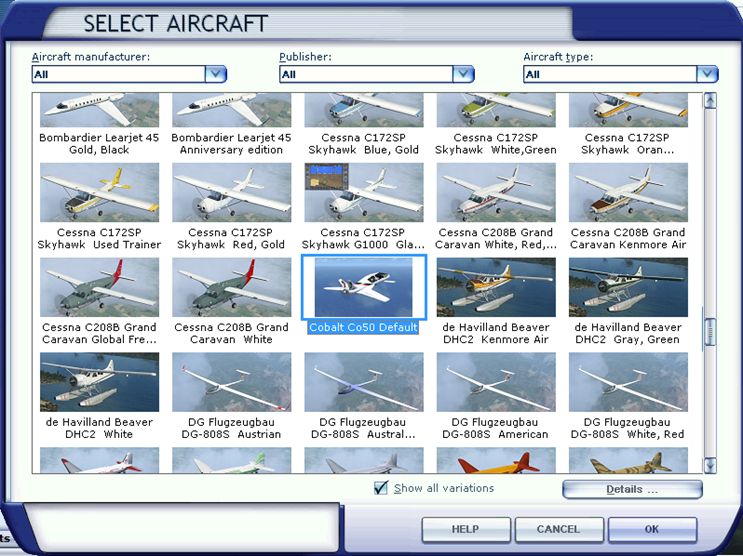Image resolution: width=743 pixels, height=556 pixels.
Task: Confirm selection with OK button
Action: (x=652, y=529)
